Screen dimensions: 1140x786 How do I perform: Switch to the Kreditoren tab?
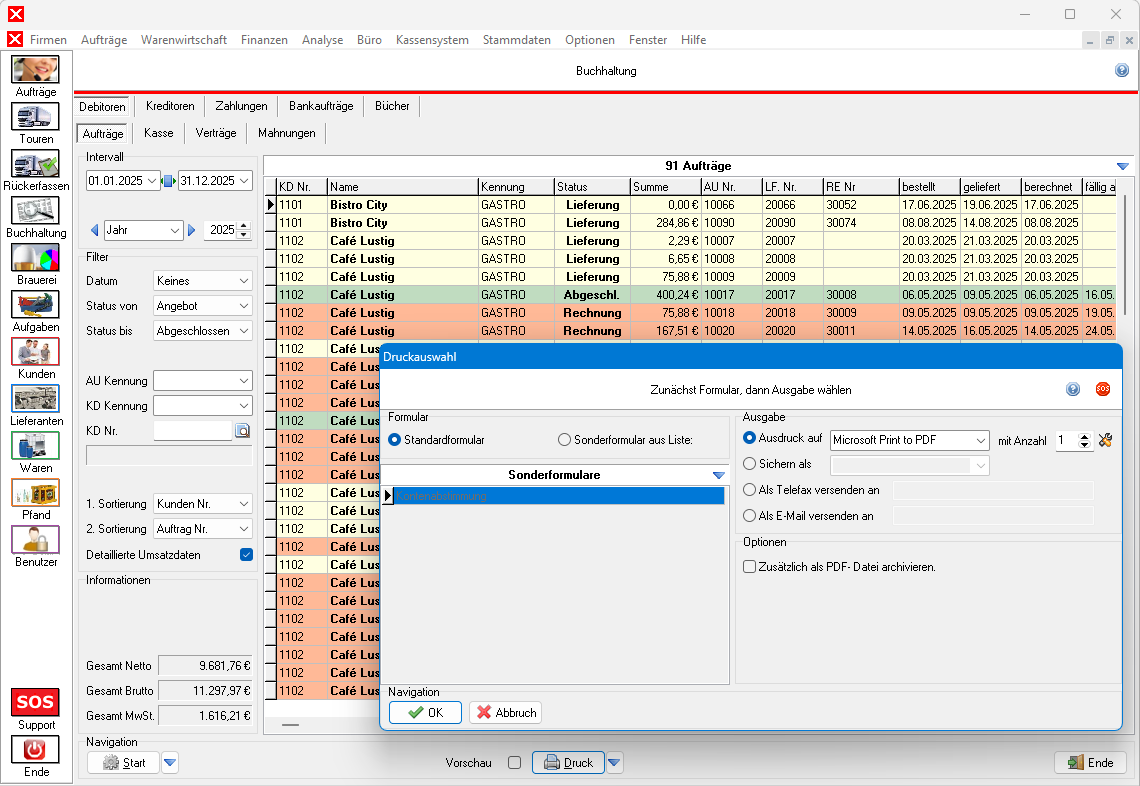tap(169, 106)
